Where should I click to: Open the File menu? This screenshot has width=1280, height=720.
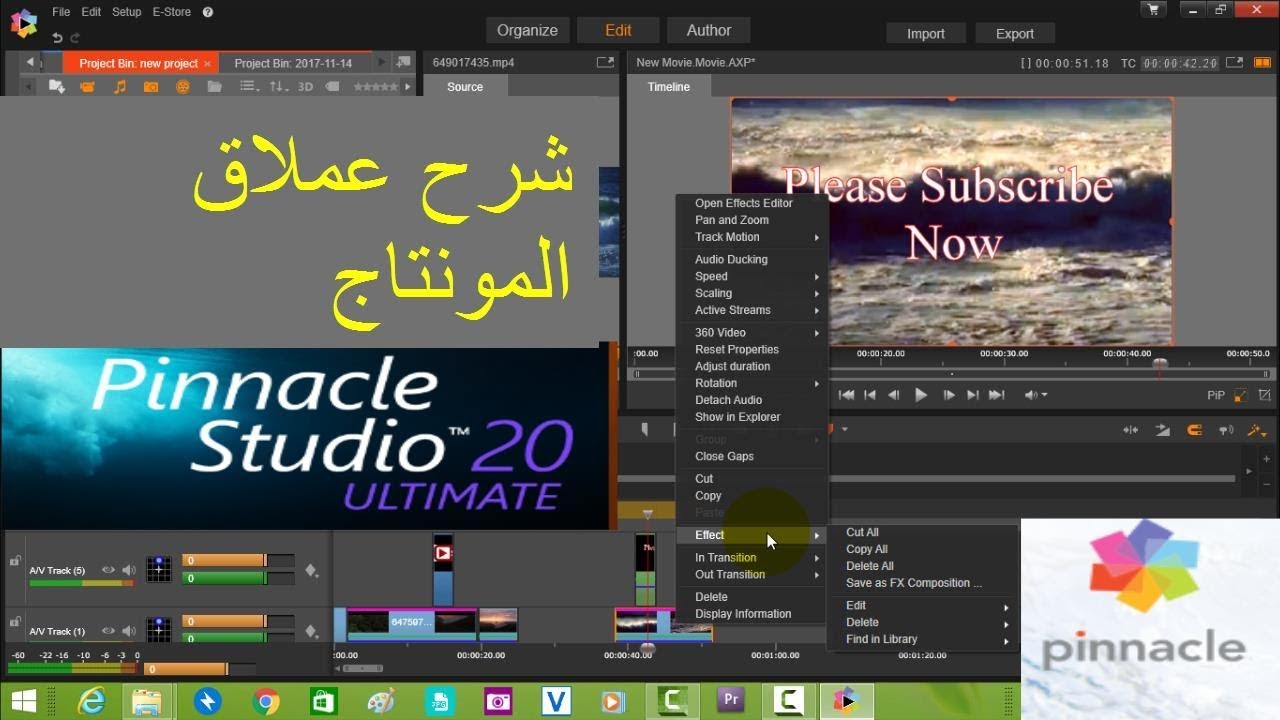(x=61, y=12)
